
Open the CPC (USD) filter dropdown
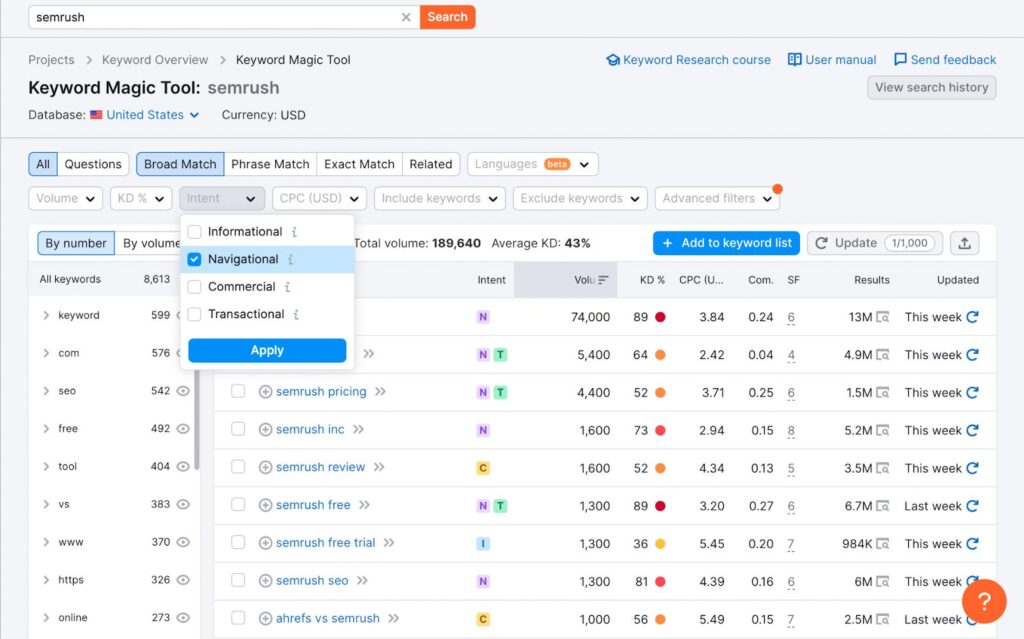point(318,198)
